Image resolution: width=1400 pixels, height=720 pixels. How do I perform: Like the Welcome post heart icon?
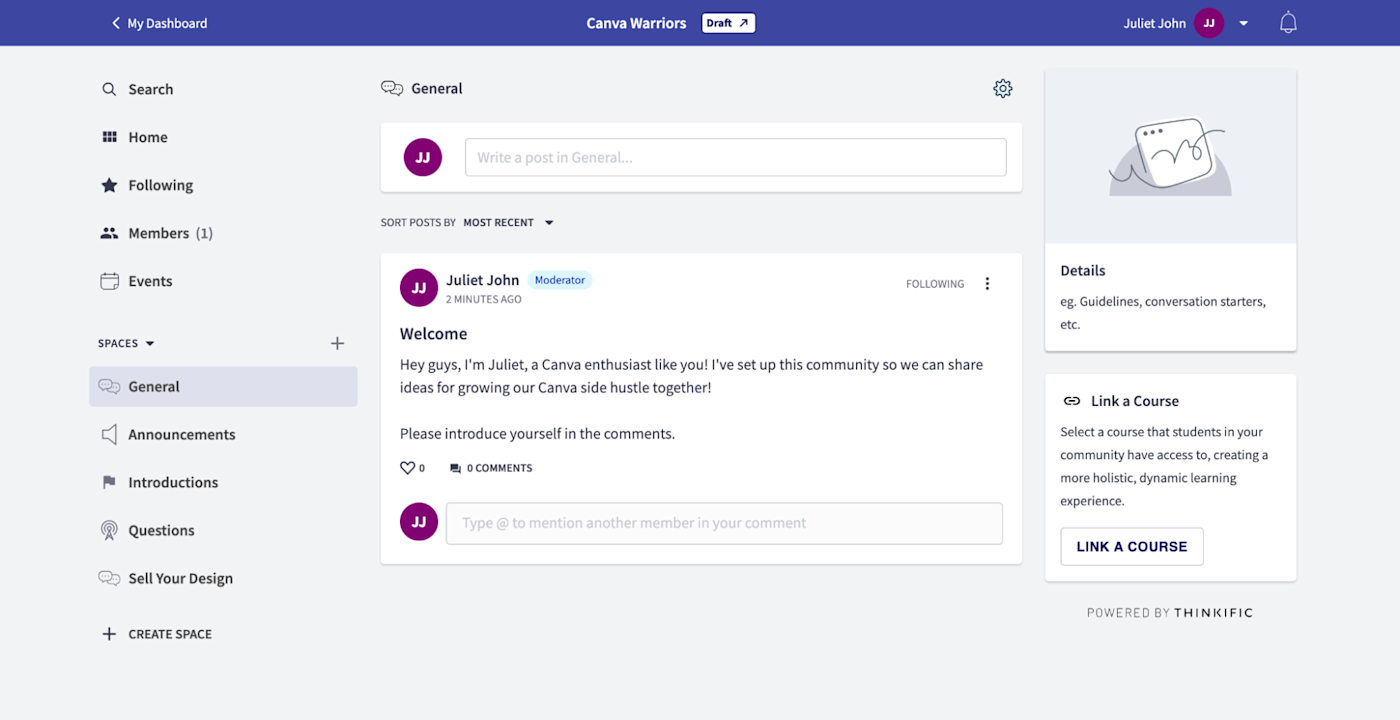click(x=407, y=468)
